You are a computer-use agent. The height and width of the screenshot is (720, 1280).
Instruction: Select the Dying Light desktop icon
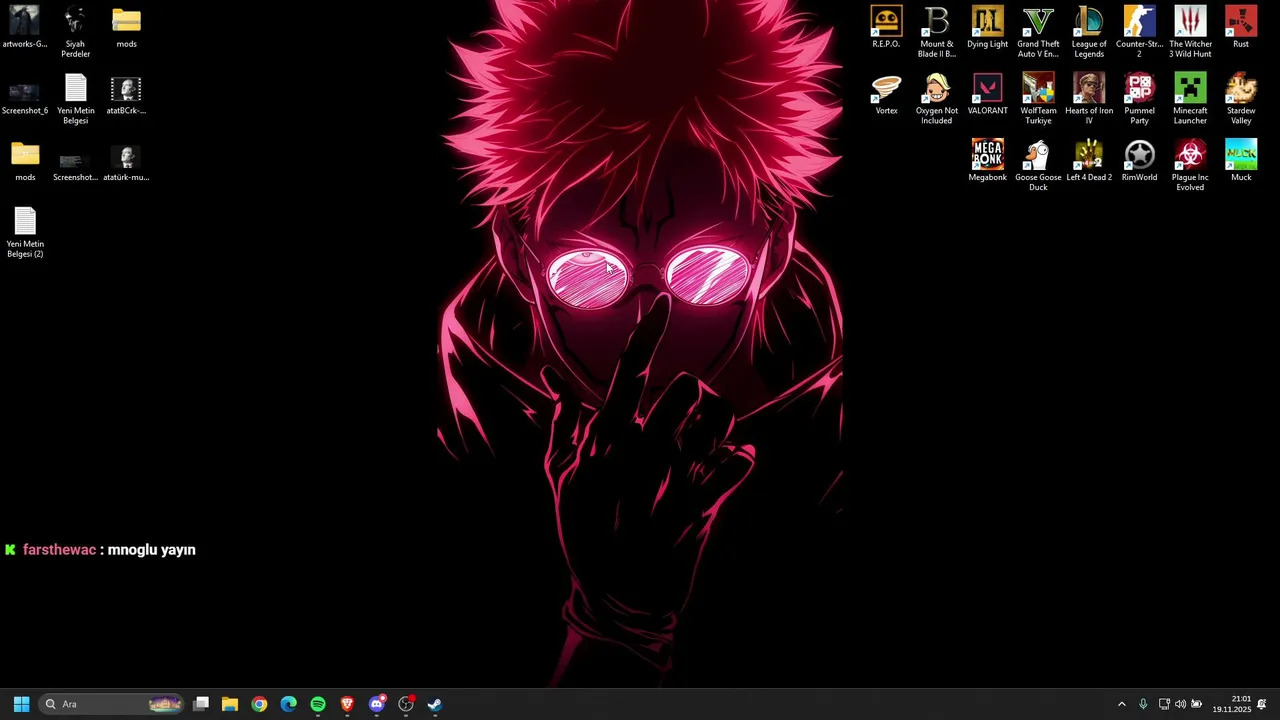click(987, 28)
